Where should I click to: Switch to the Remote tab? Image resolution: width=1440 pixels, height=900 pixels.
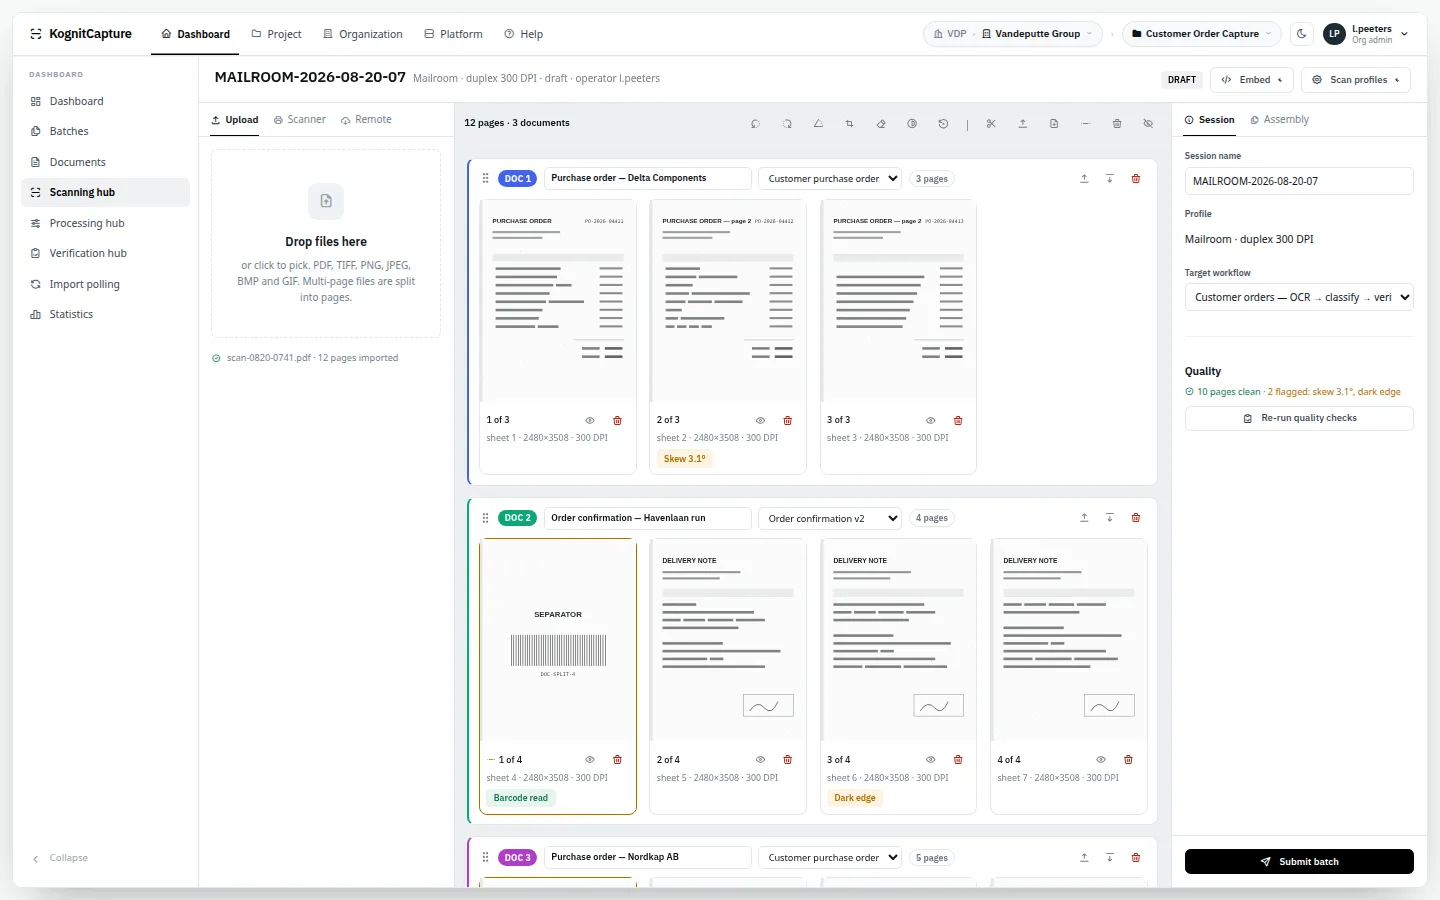366,120
